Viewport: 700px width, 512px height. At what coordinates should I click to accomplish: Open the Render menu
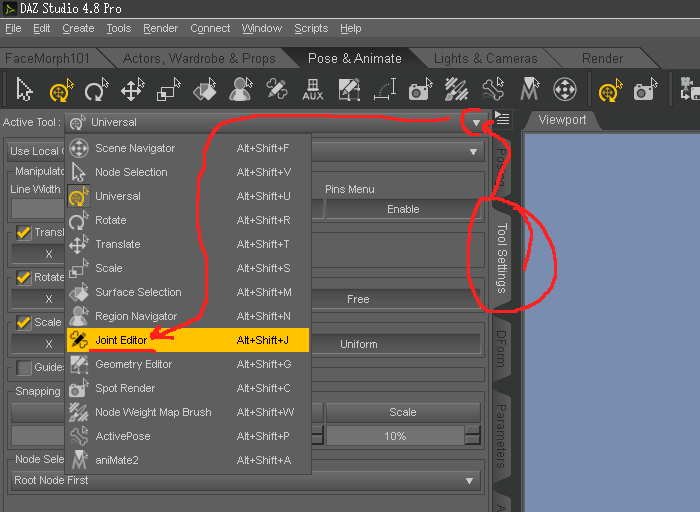click(x=160, y=29)
